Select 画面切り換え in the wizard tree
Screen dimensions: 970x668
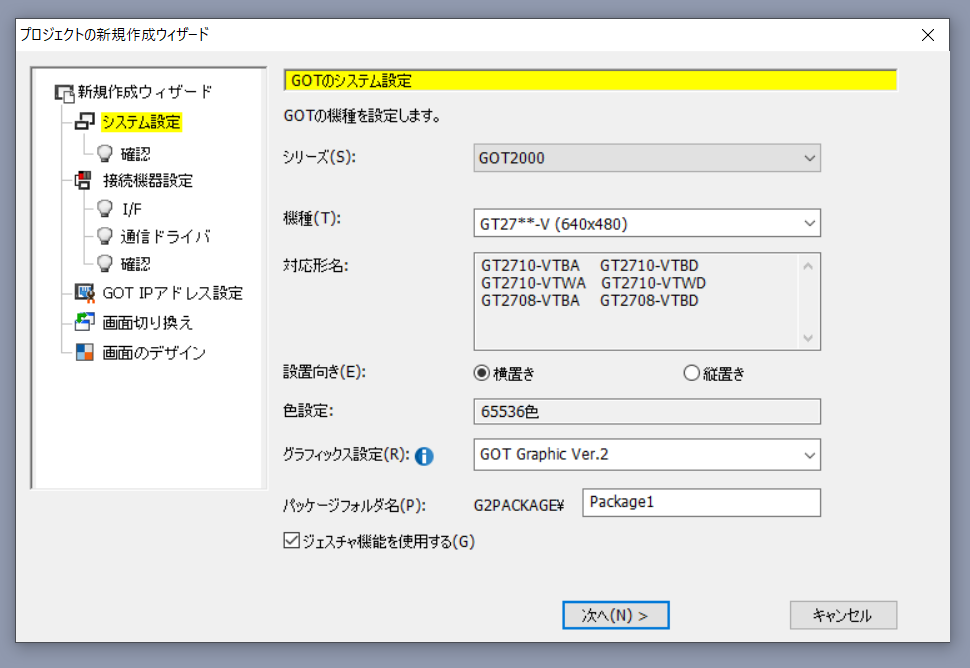point(148,322)
